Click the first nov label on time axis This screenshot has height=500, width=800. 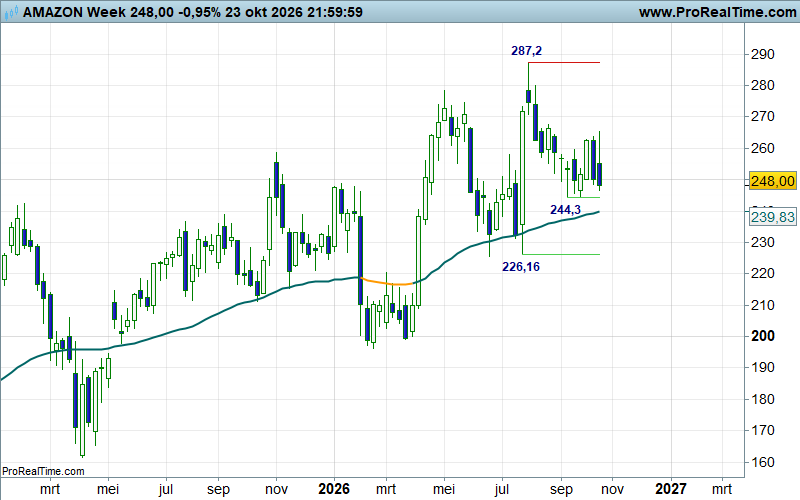[x=276, y=490]
